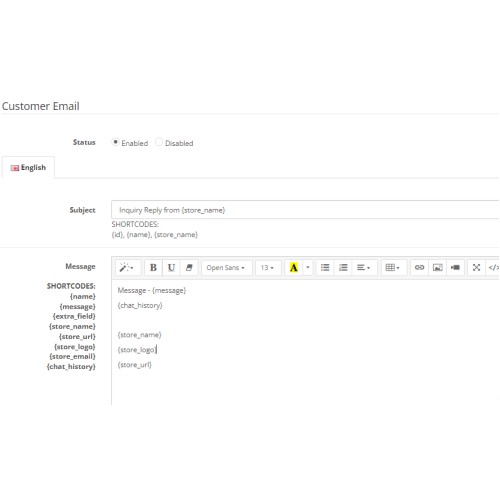Switch editor to fullscreen mode
The image size is (500, 500).
476,268
